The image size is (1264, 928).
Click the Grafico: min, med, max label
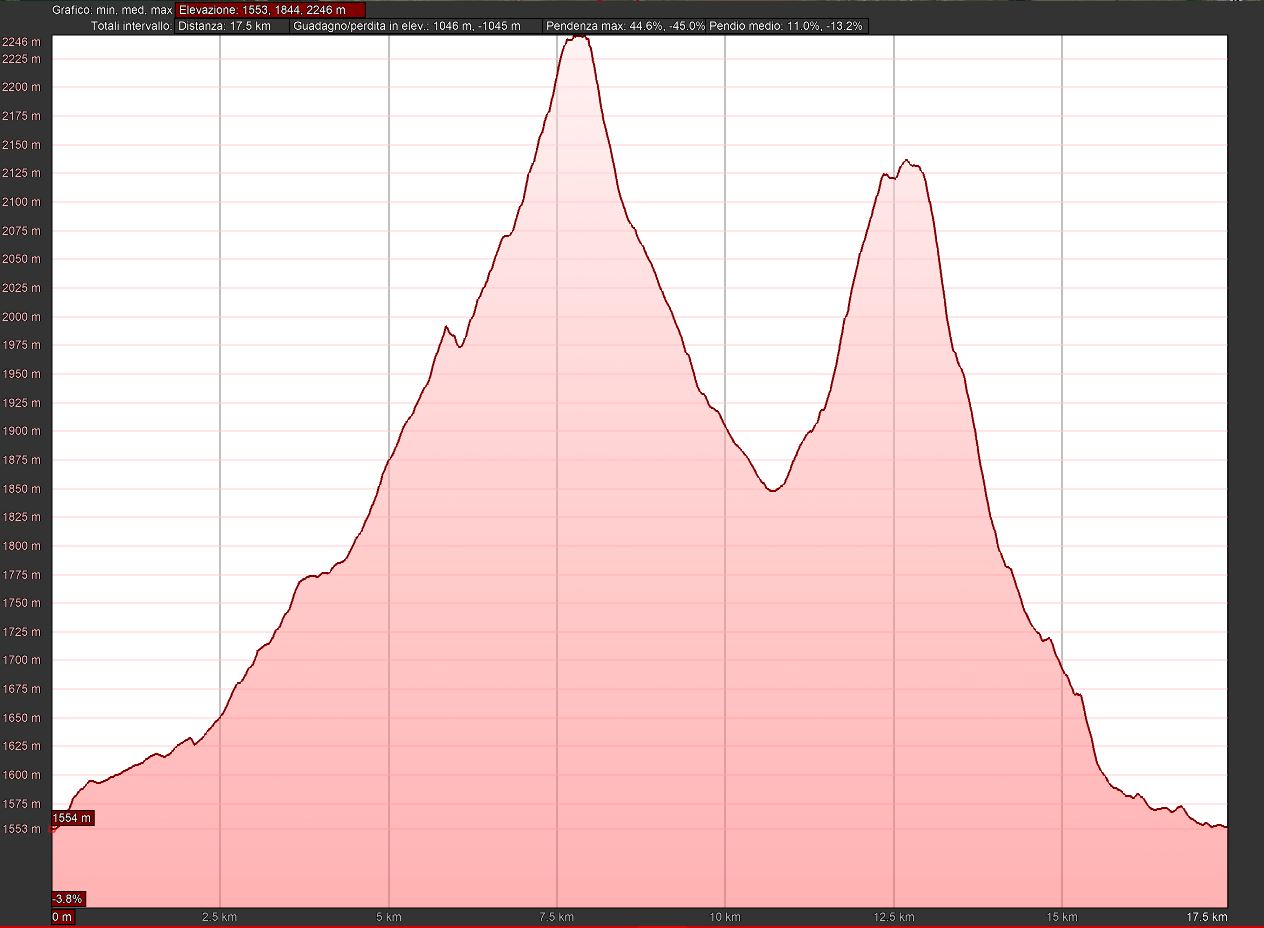click(x=112, y=10)
